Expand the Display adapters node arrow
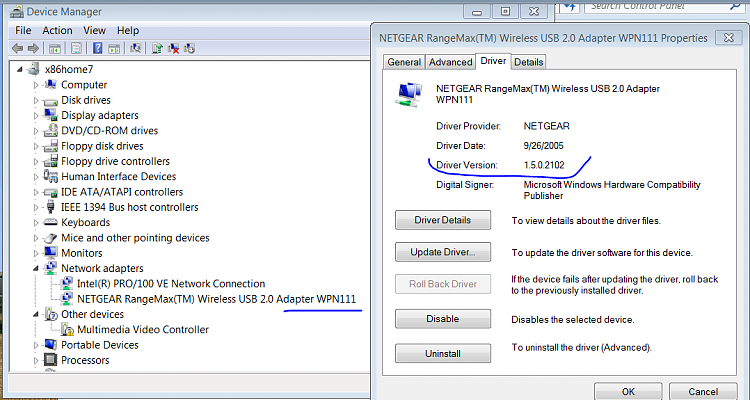 36,116
